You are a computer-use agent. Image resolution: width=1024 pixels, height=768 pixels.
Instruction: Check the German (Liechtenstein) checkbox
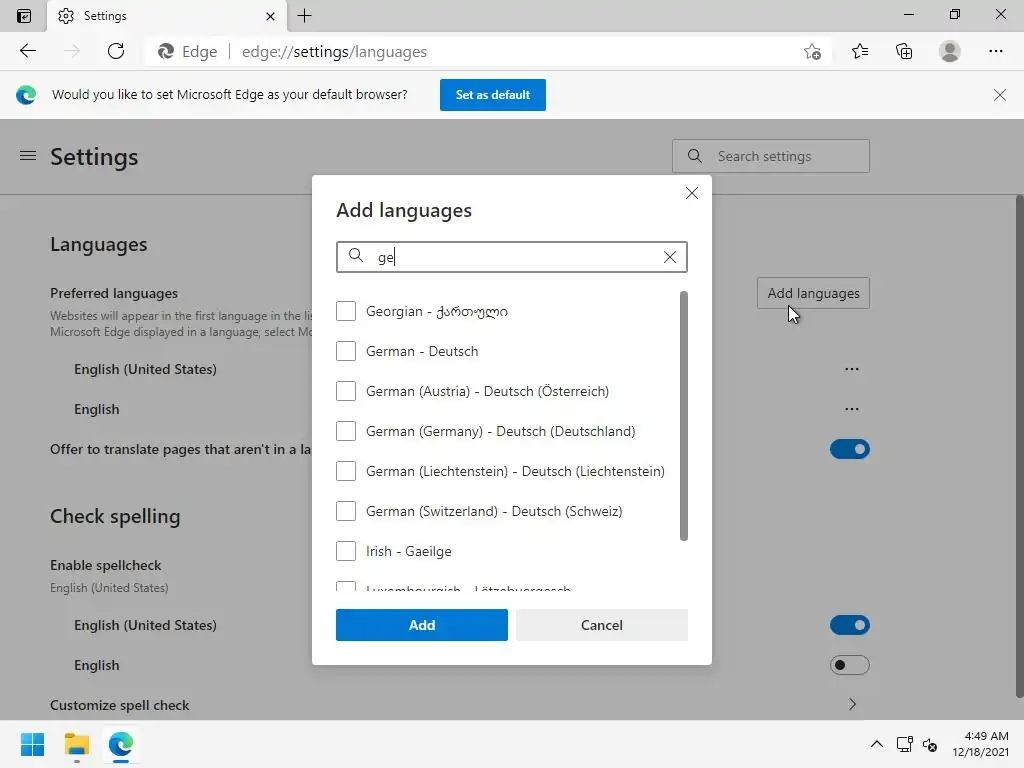point(345,471)
